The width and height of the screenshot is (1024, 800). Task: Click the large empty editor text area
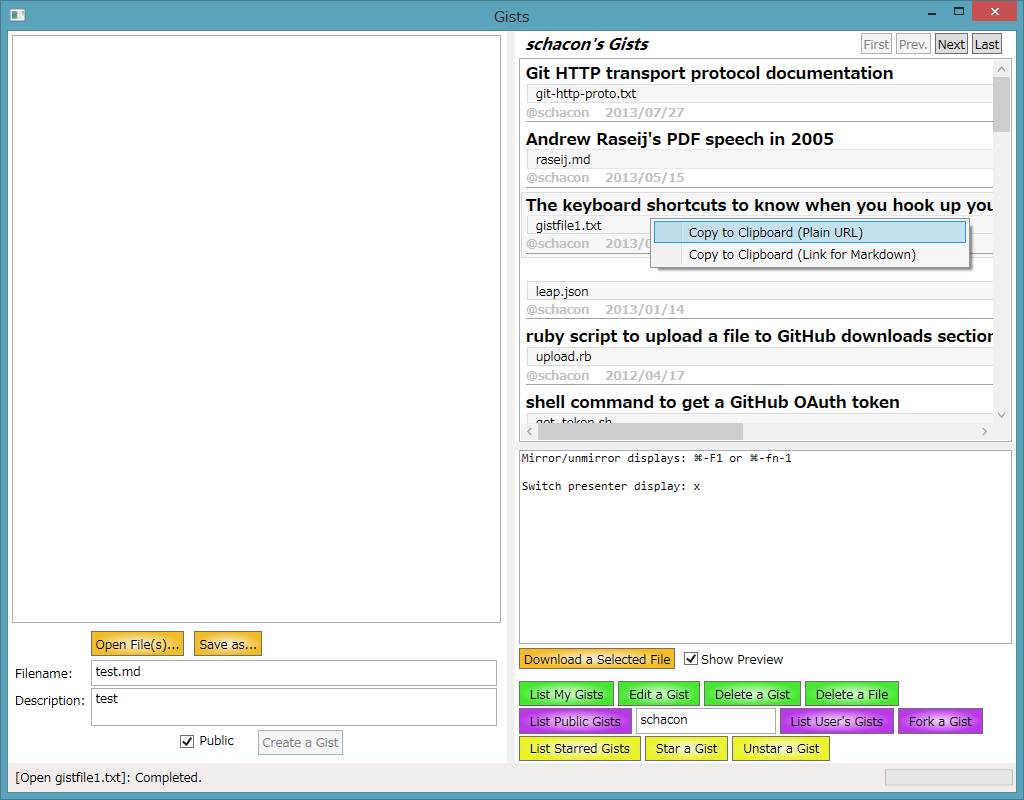[x=256, y=329]
